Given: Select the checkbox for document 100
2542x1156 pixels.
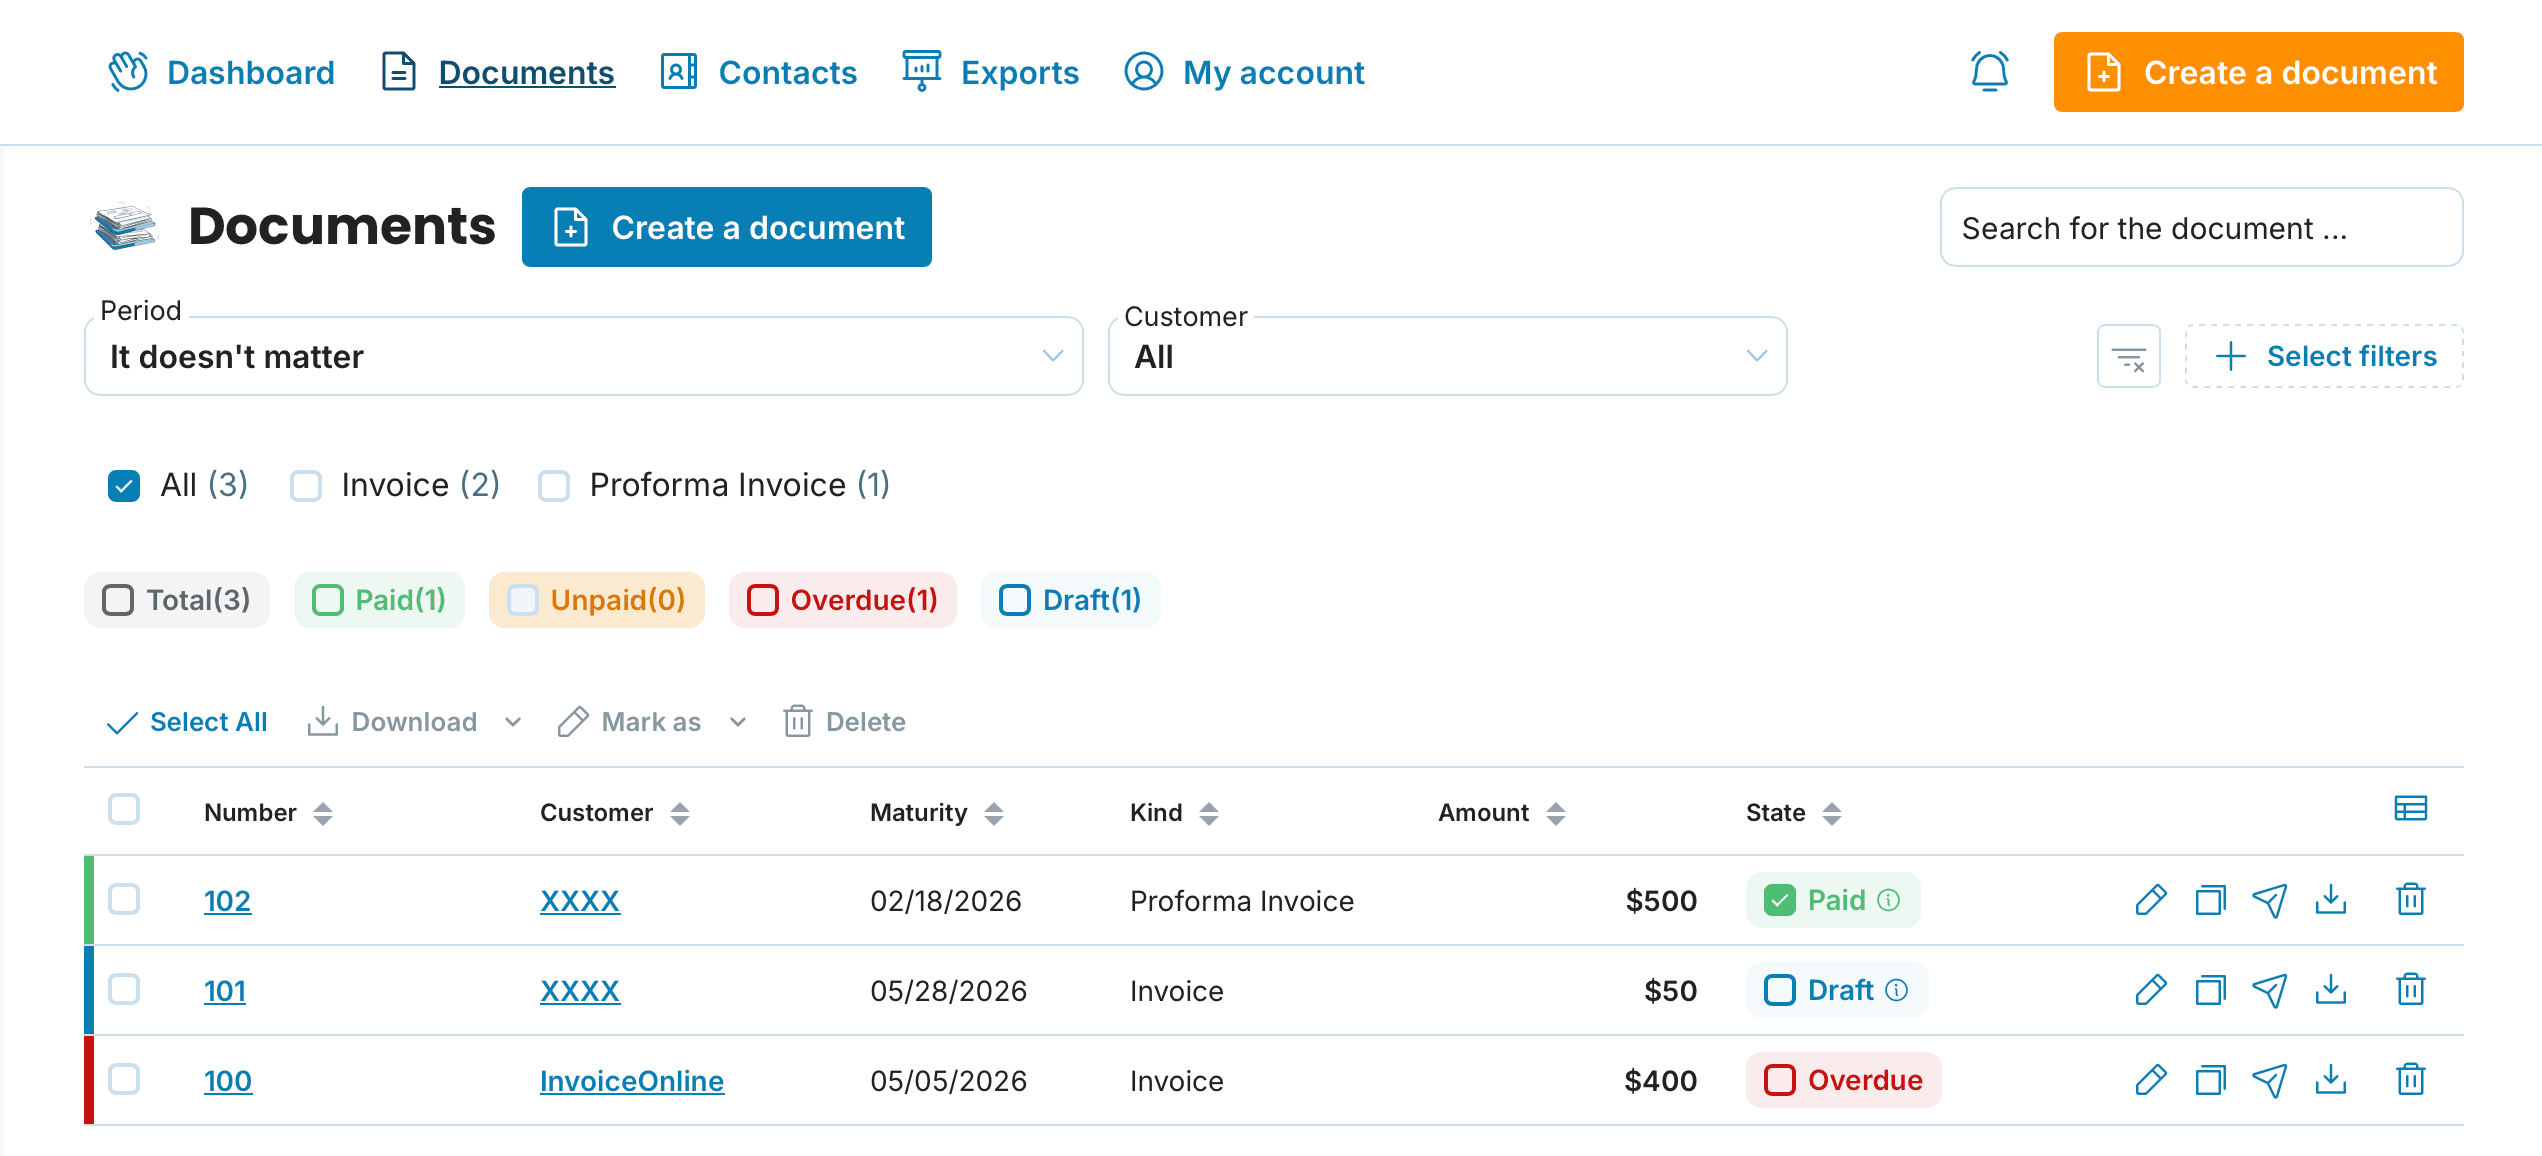Looking at the screenshot, I should [124, 1079].
